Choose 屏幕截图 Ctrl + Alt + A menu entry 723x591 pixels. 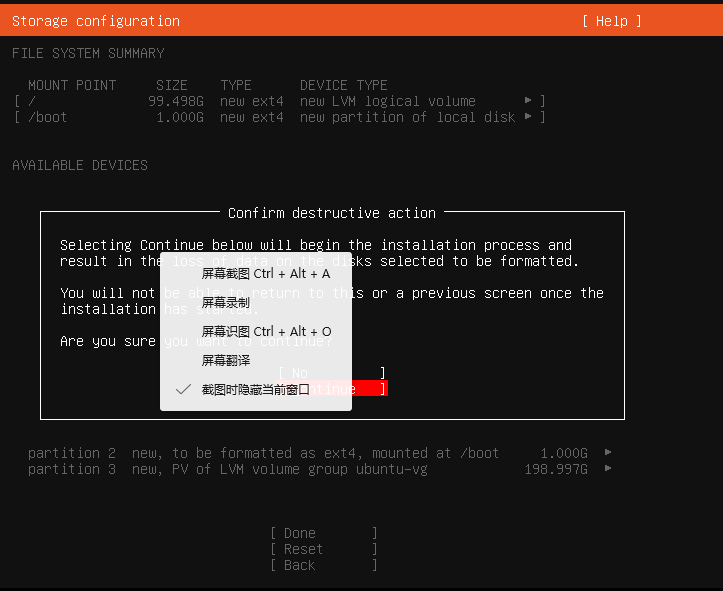click(256, 274)
